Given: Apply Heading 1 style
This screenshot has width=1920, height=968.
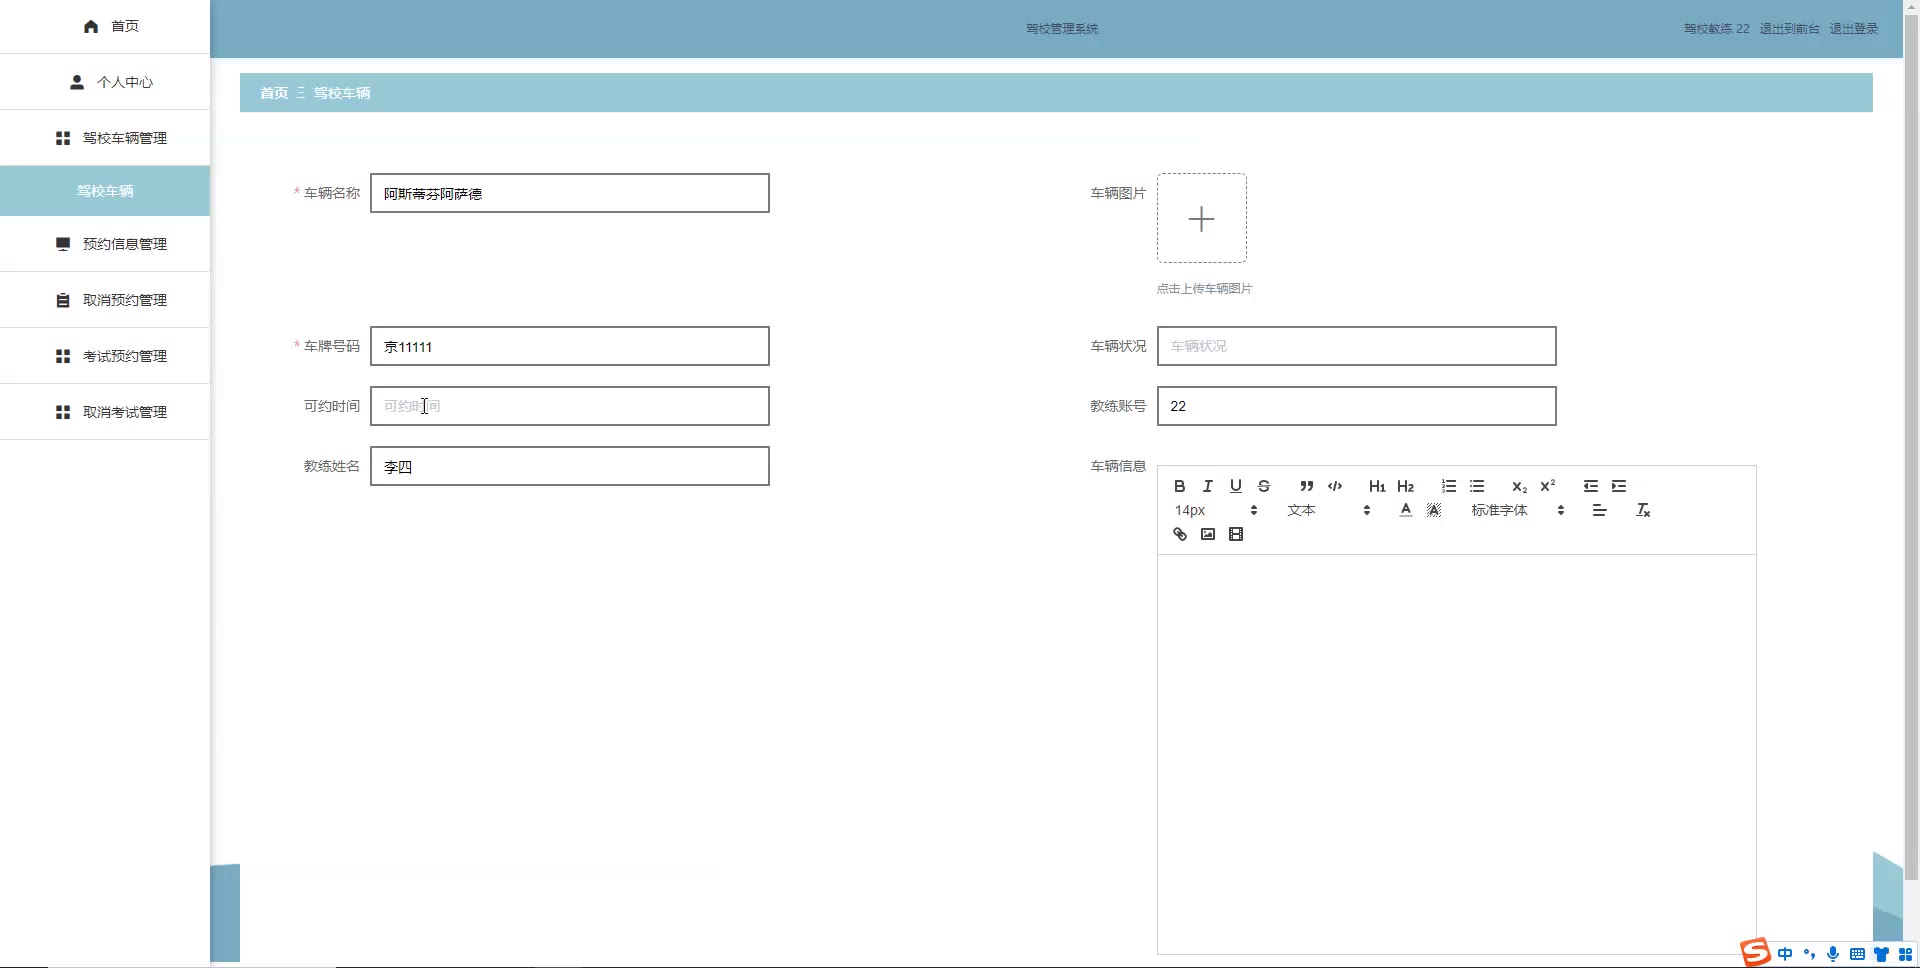Looking at the screenshot, I should click(1377, 486).
